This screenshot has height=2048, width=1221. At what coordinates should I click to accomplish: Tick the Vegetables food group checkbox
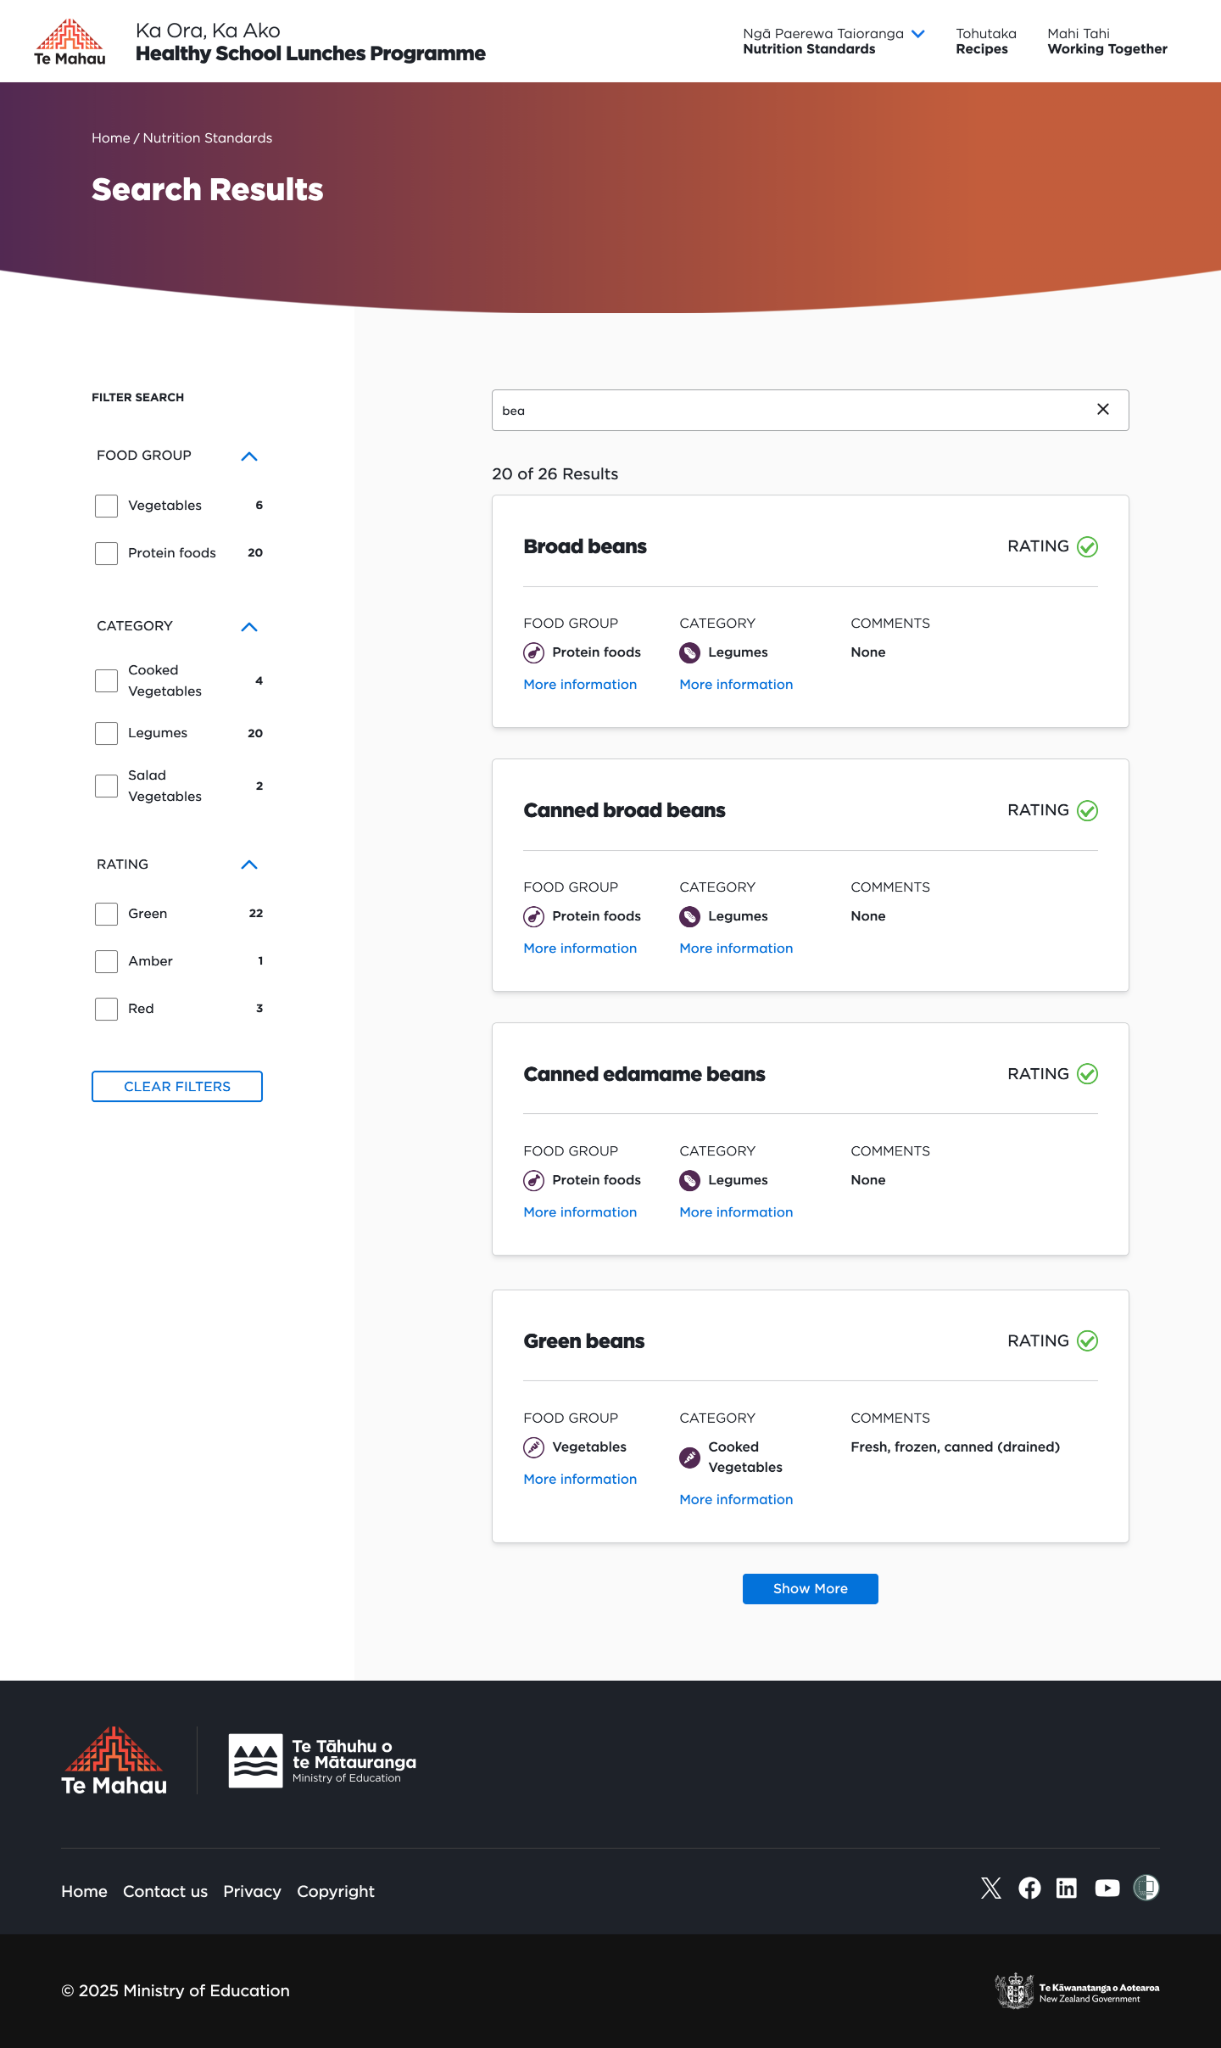(x=106, y=506)
